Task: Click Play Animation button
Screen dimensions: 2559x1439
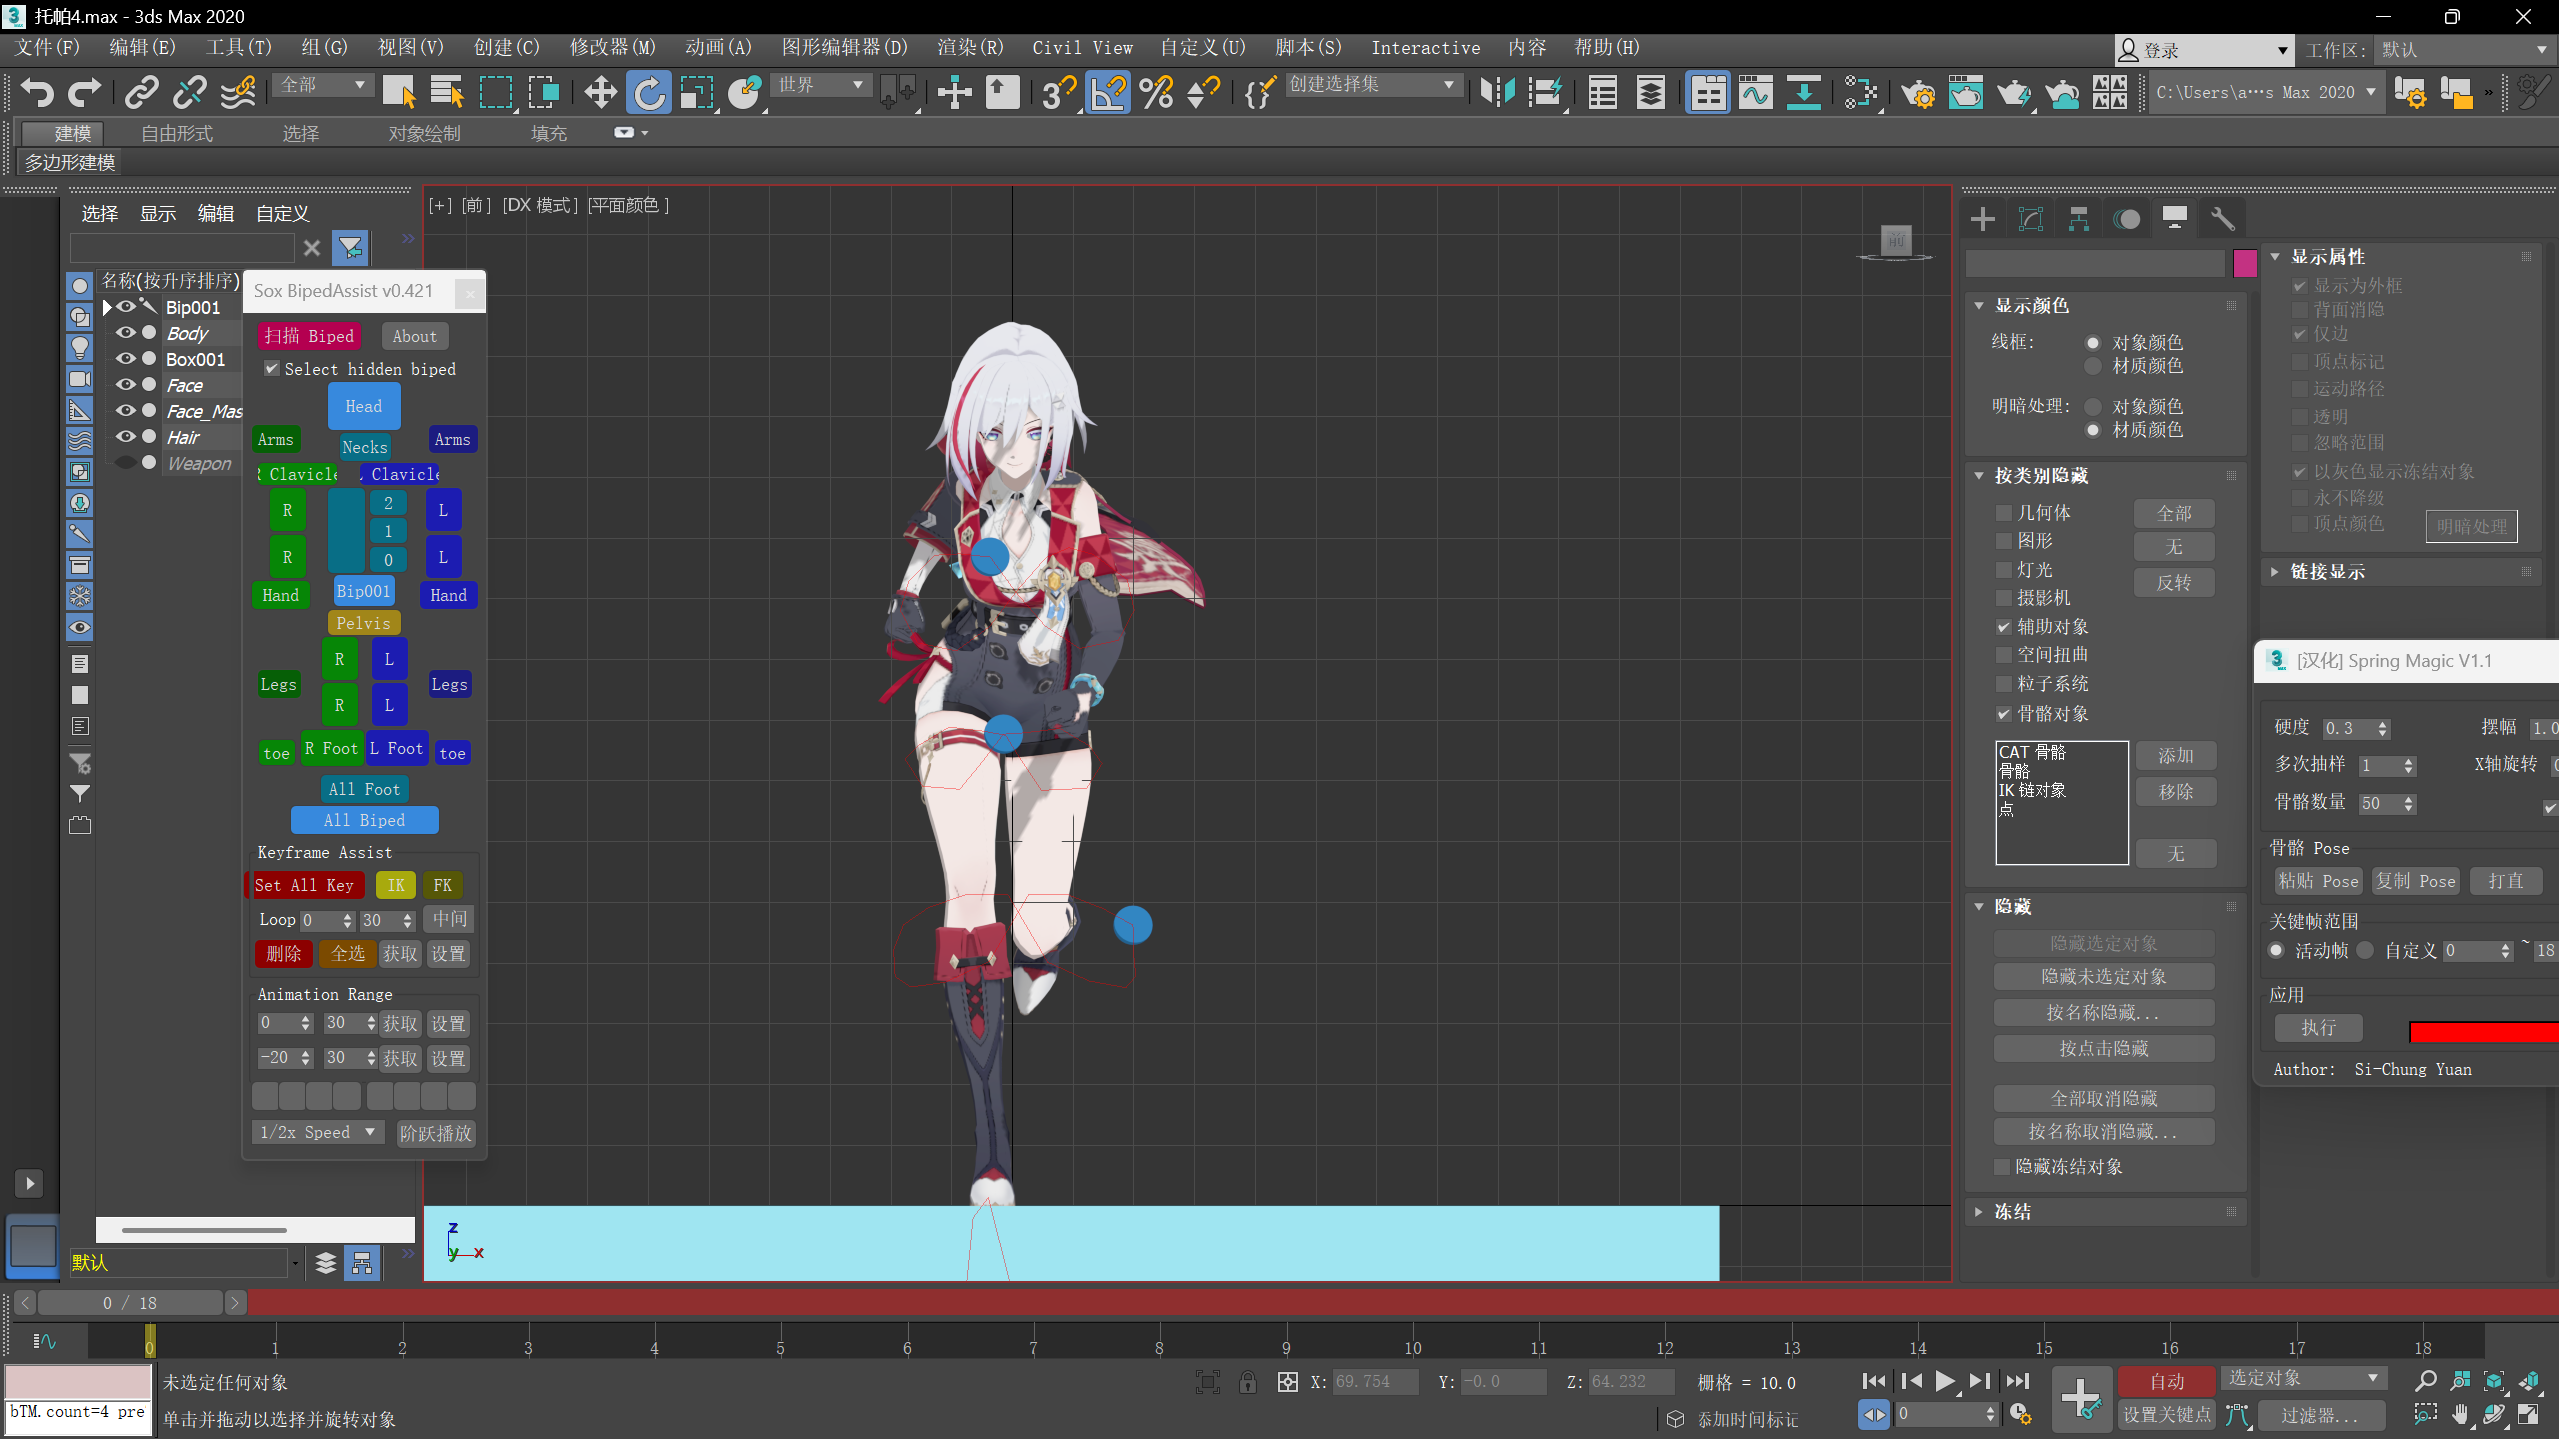Action: click(x=1945, y=1381)
